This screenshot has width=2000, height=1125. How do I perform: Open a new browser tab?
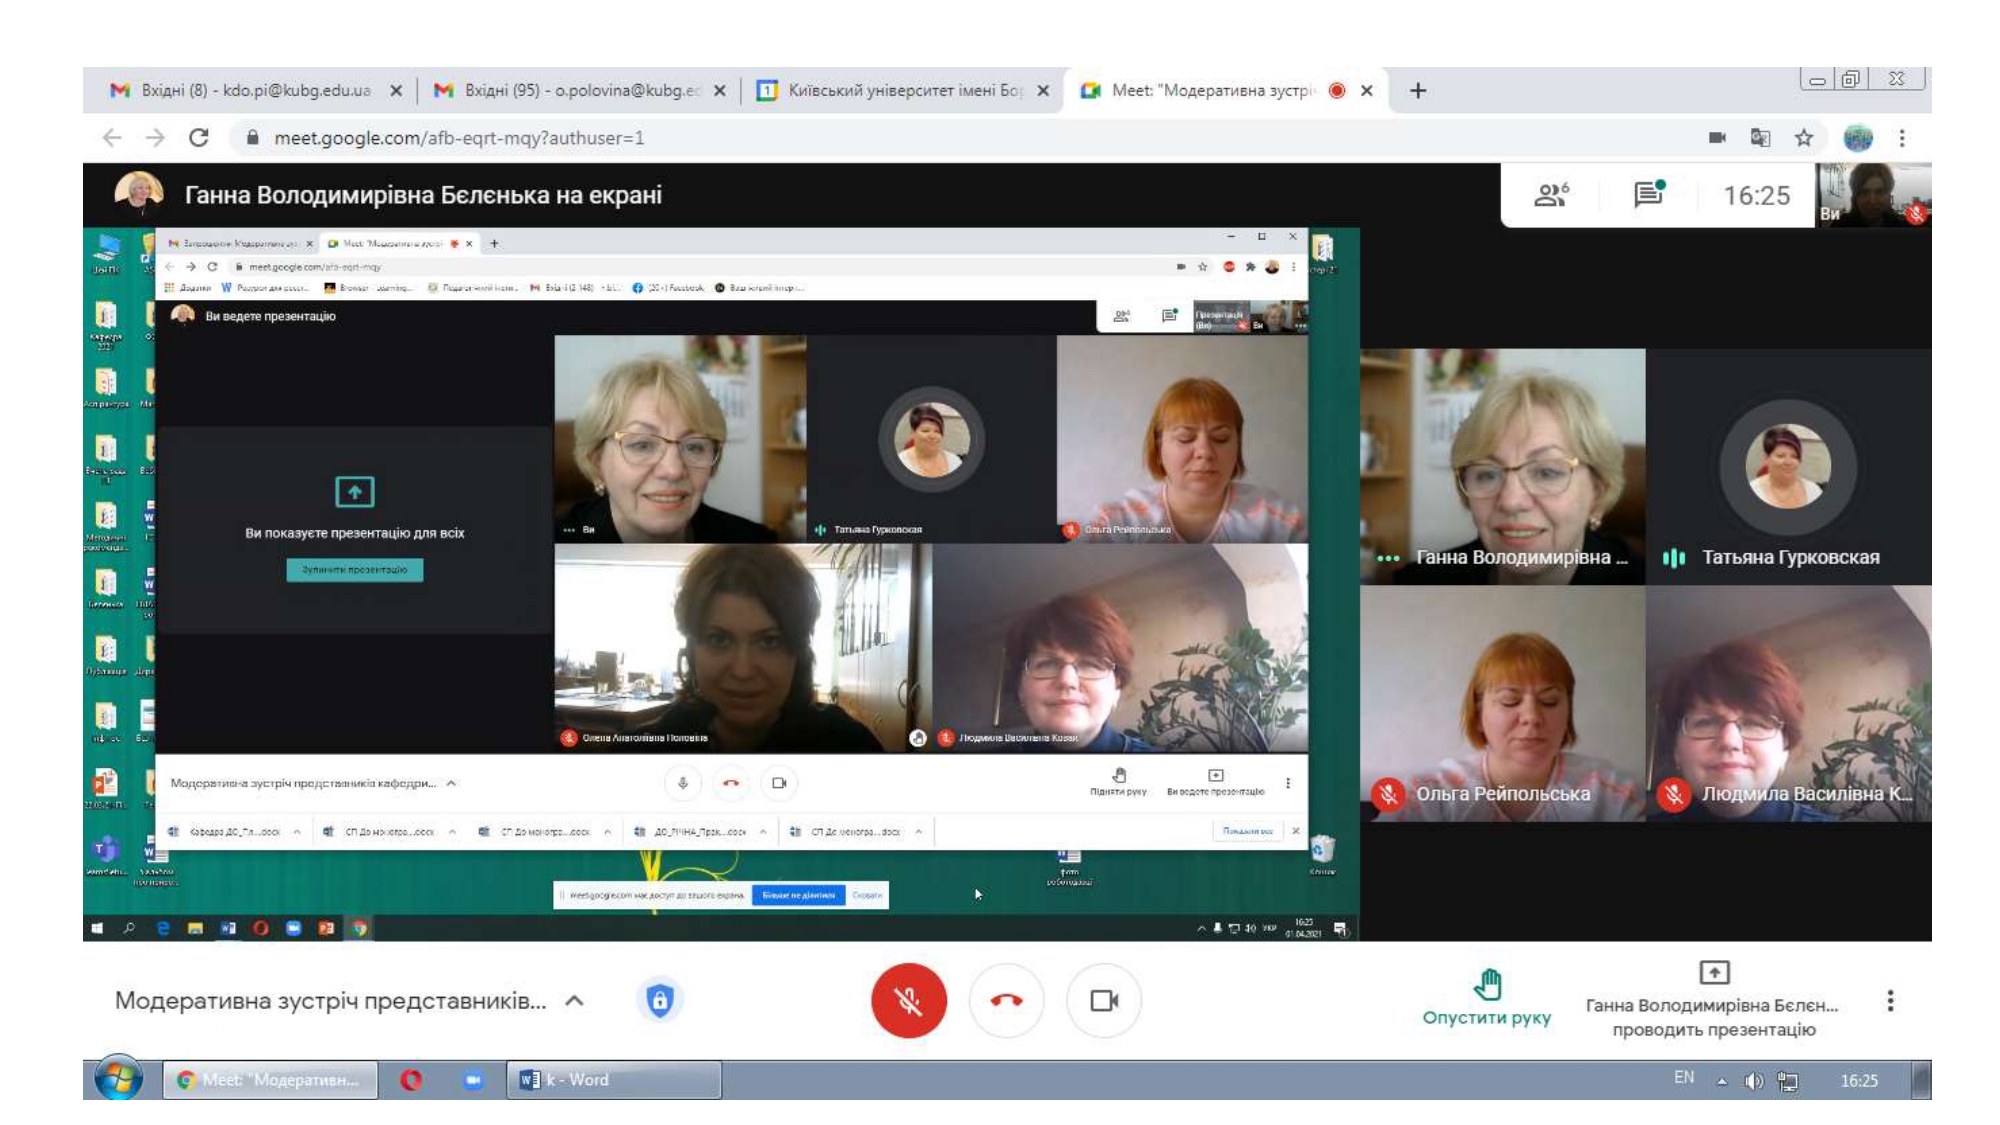(x=1417, y=91)
